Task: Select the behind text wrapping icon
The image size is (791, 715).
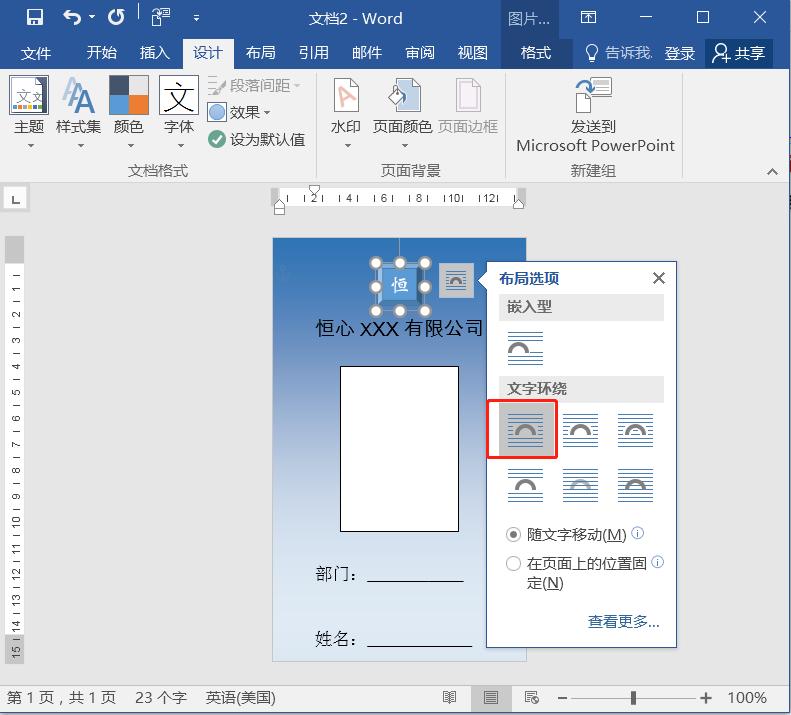Action: pos(580,485)
